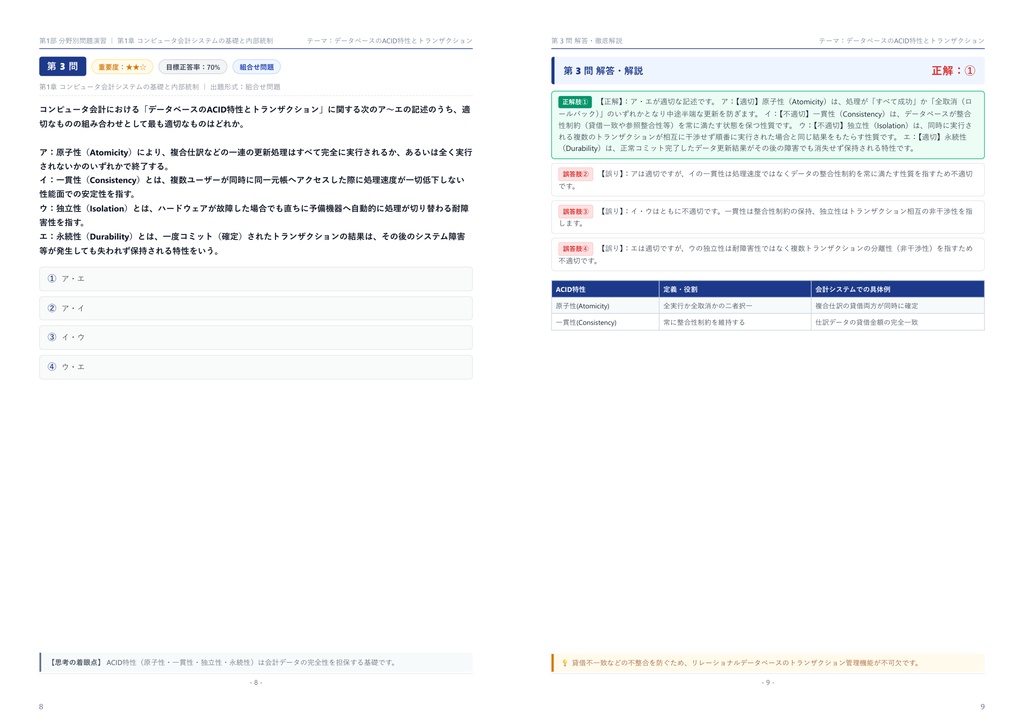Click the red 誤答肢③ label
The height and width of the screenshot is (724, 1024).
(x=575, y=212)
